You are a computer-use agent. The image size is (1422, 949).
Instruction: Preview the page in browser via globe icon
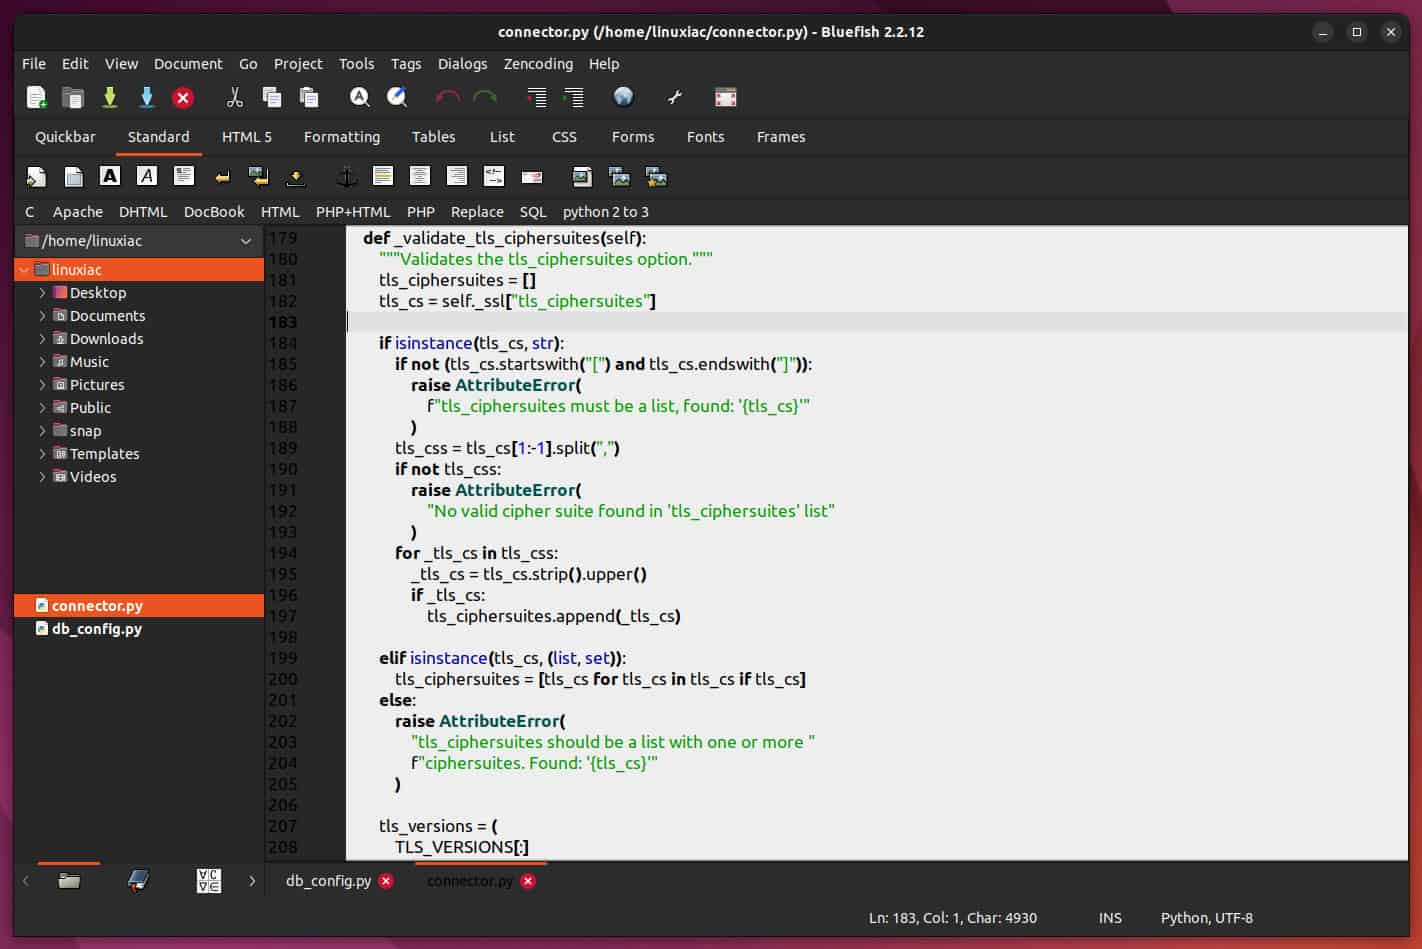coord(623,97)
